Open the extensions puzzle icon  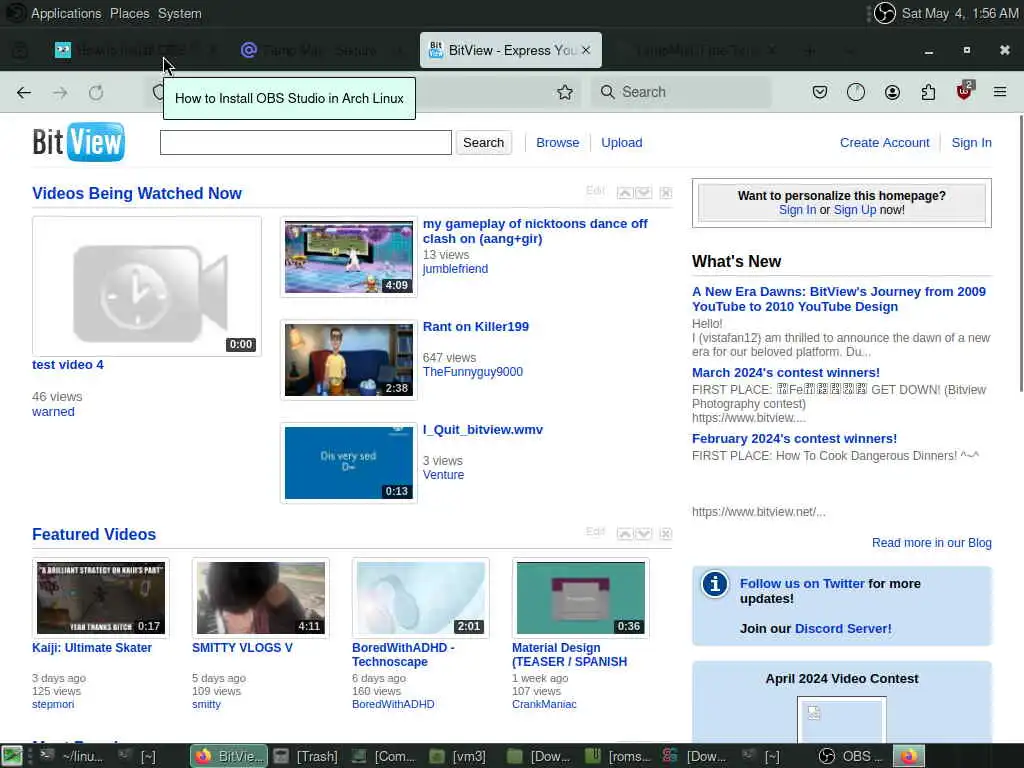(x=928, y=92)
